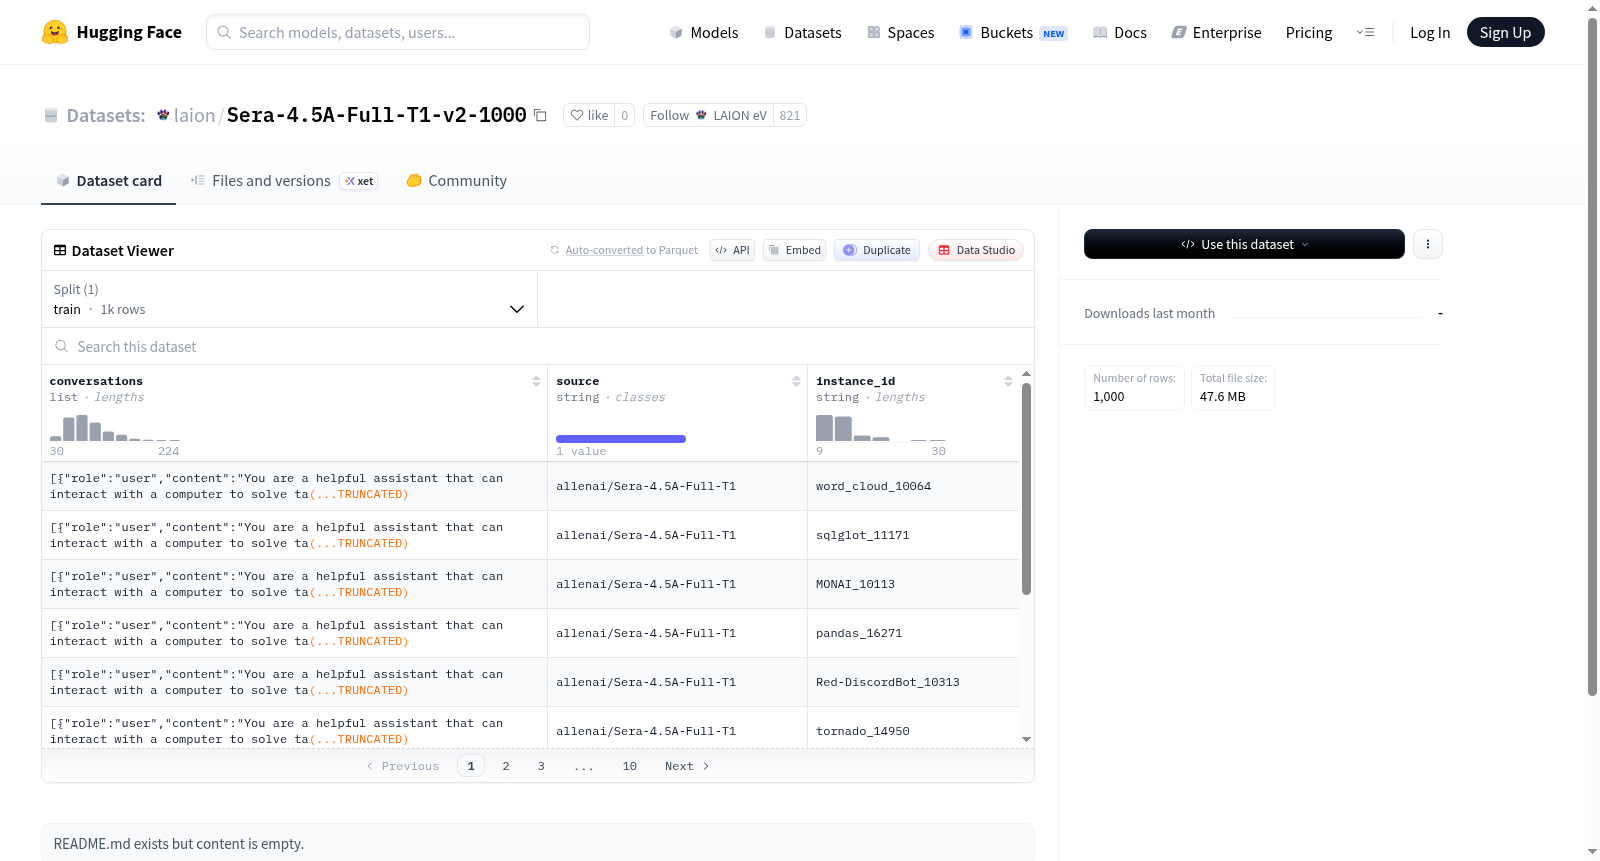Click the dataset title Sera-4.5A-Full-T1-v2-1000

pyautogui.click(x=377, y=115)
